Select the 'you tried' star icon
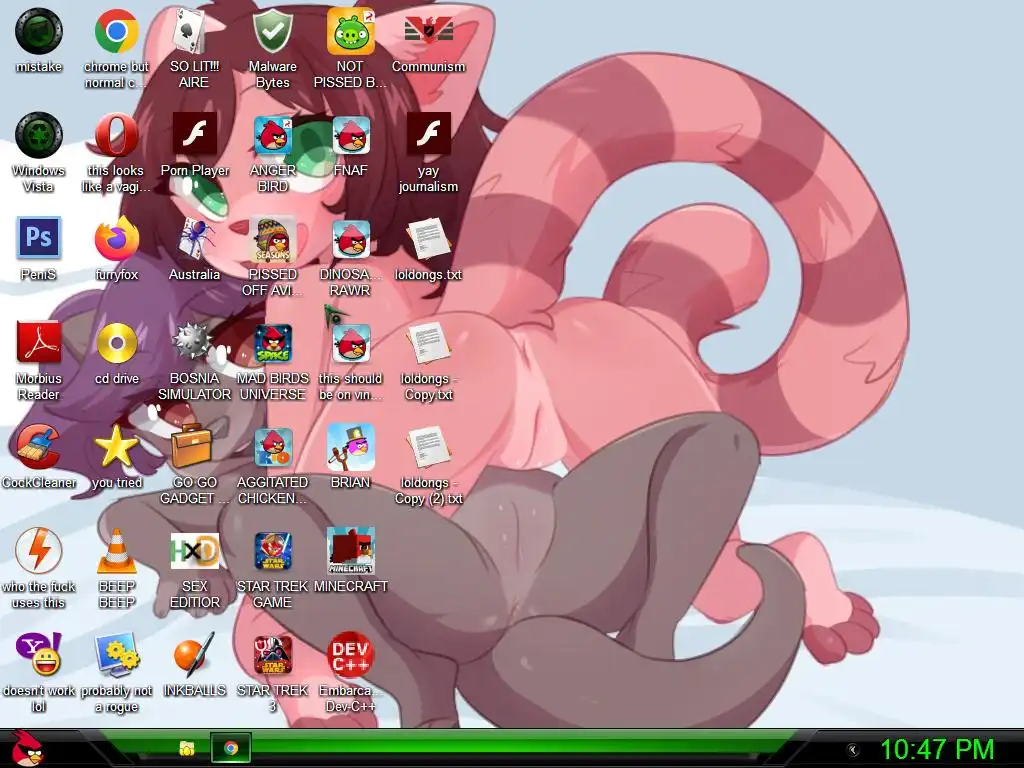 pyautogui.click(x=116, y=447)
